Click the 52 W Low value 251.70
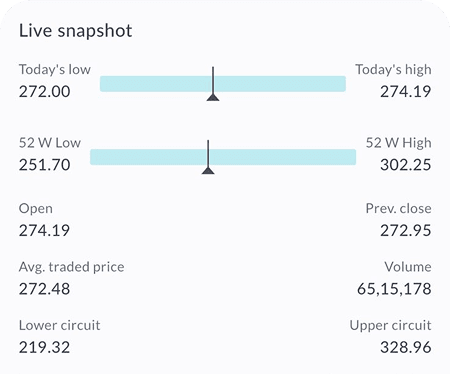 [44, 165]
